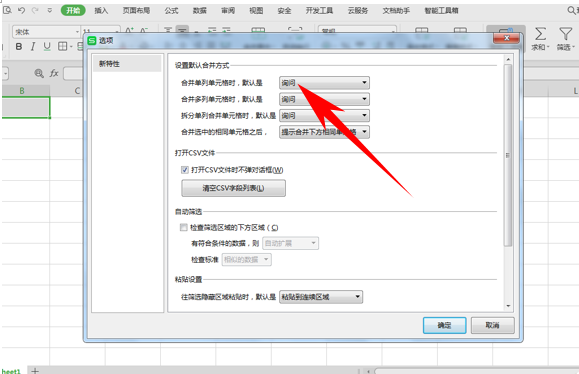Click the dialog scrollbar up arrow

508,59
